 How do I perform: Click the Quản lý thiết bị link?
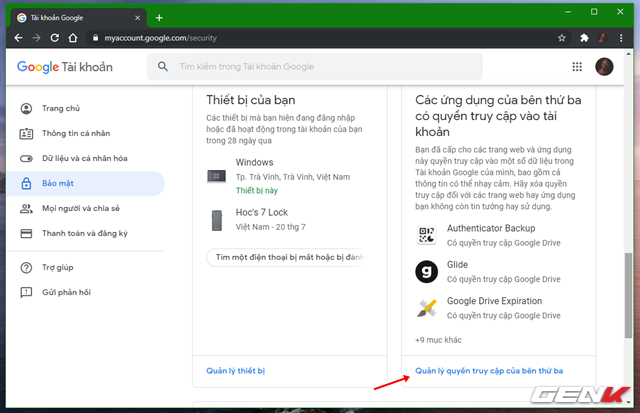coord(236,371)
